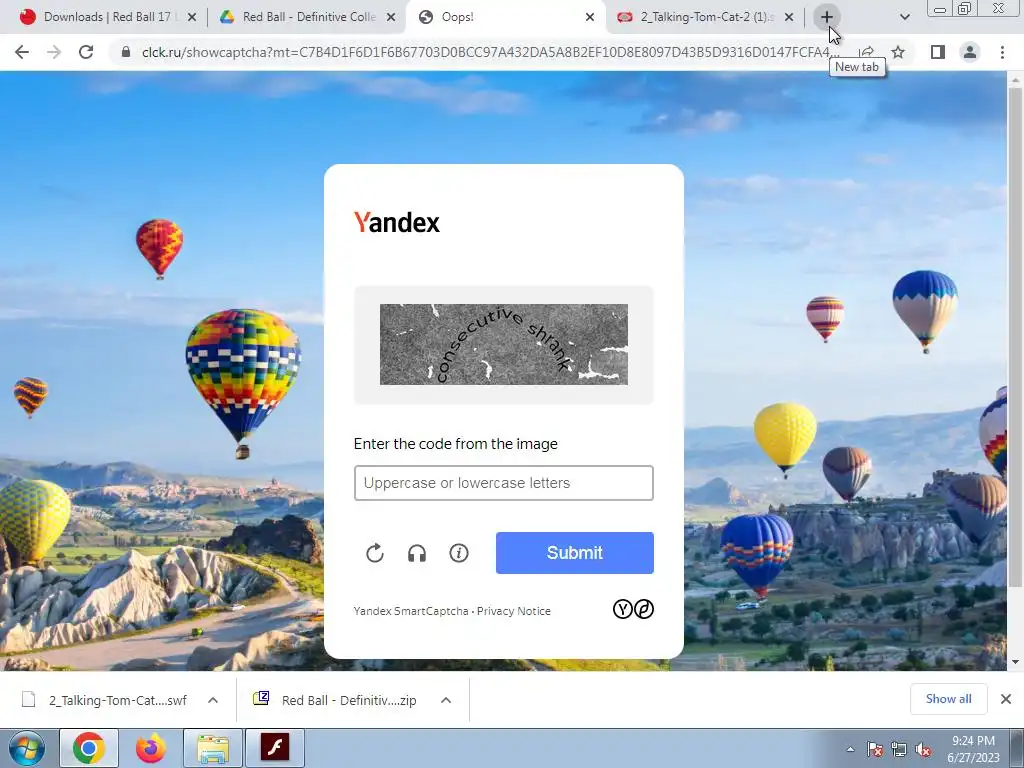Close the Oops! tab
Viewport: 1024px width, 768px height.
pyautogui.click(x=590, y=18)
